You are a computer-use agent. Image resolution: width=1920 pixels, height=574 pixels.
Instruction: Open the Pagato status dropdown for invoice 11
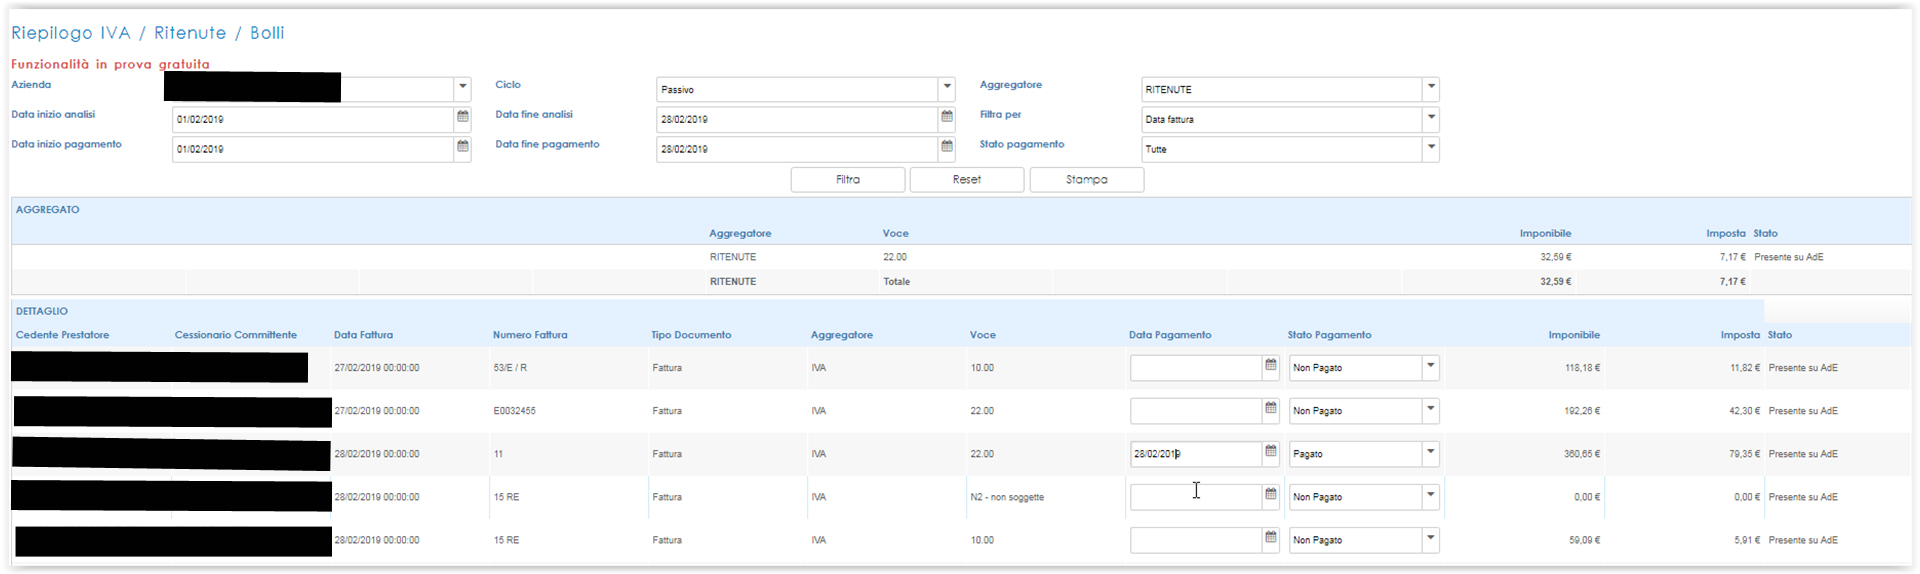click(x=1430, y=453)
